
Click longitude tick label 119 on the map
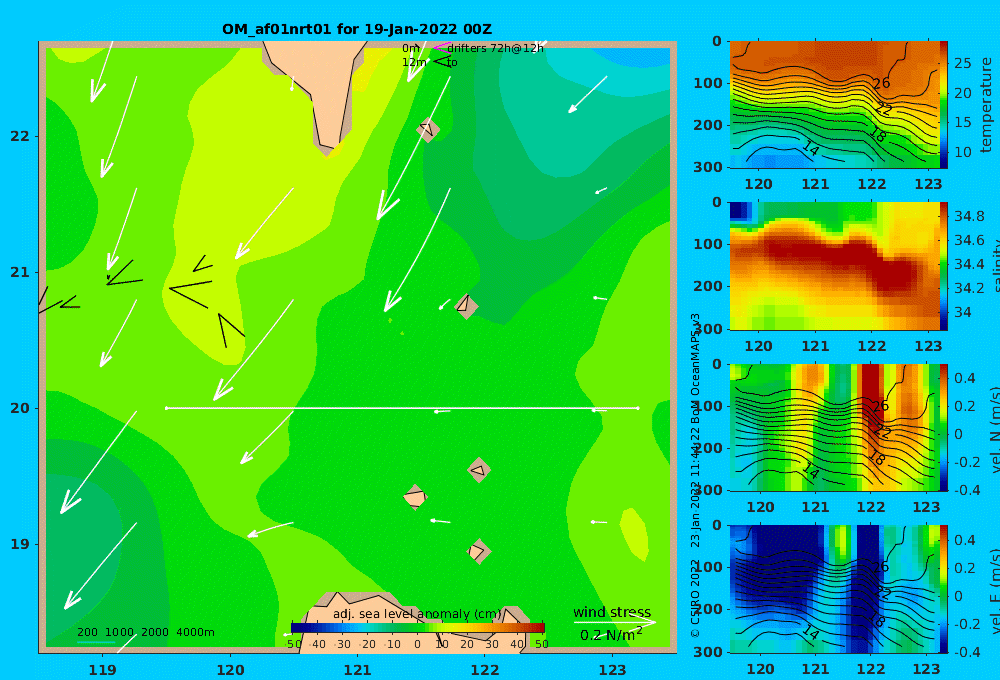pos(103,670)
